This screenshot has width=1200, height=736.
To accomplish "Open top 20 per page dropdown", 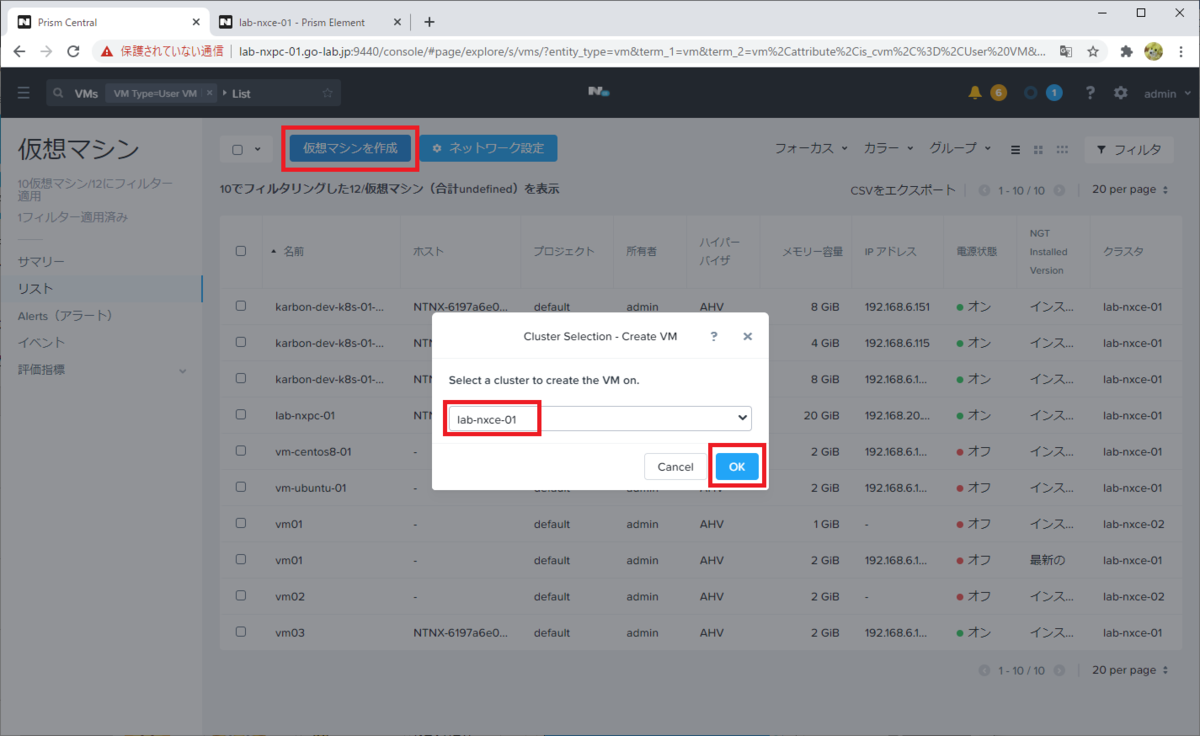I will tap(1130, 189).
